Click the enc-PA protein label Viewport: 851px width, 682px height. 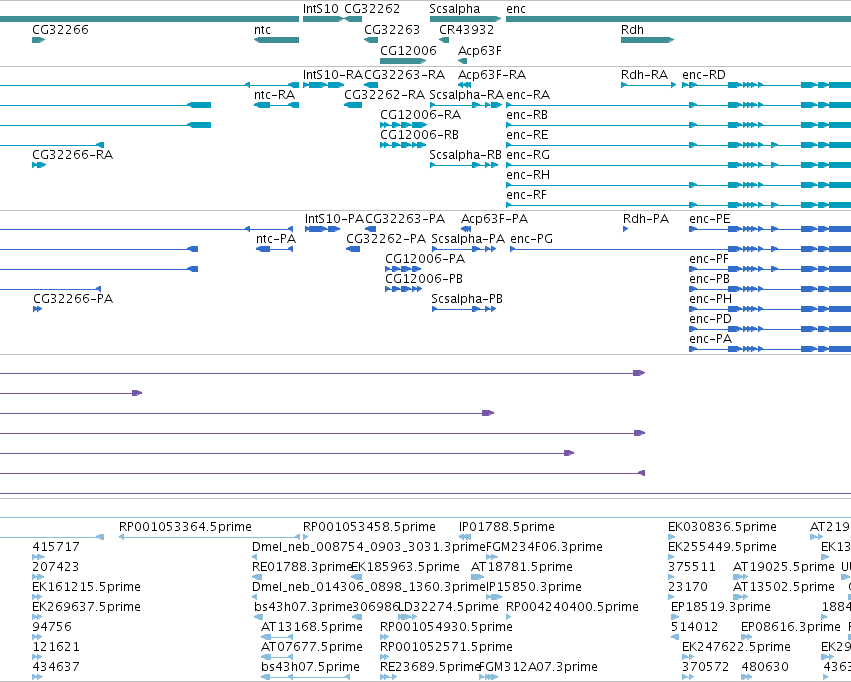[x=710, y=339]
